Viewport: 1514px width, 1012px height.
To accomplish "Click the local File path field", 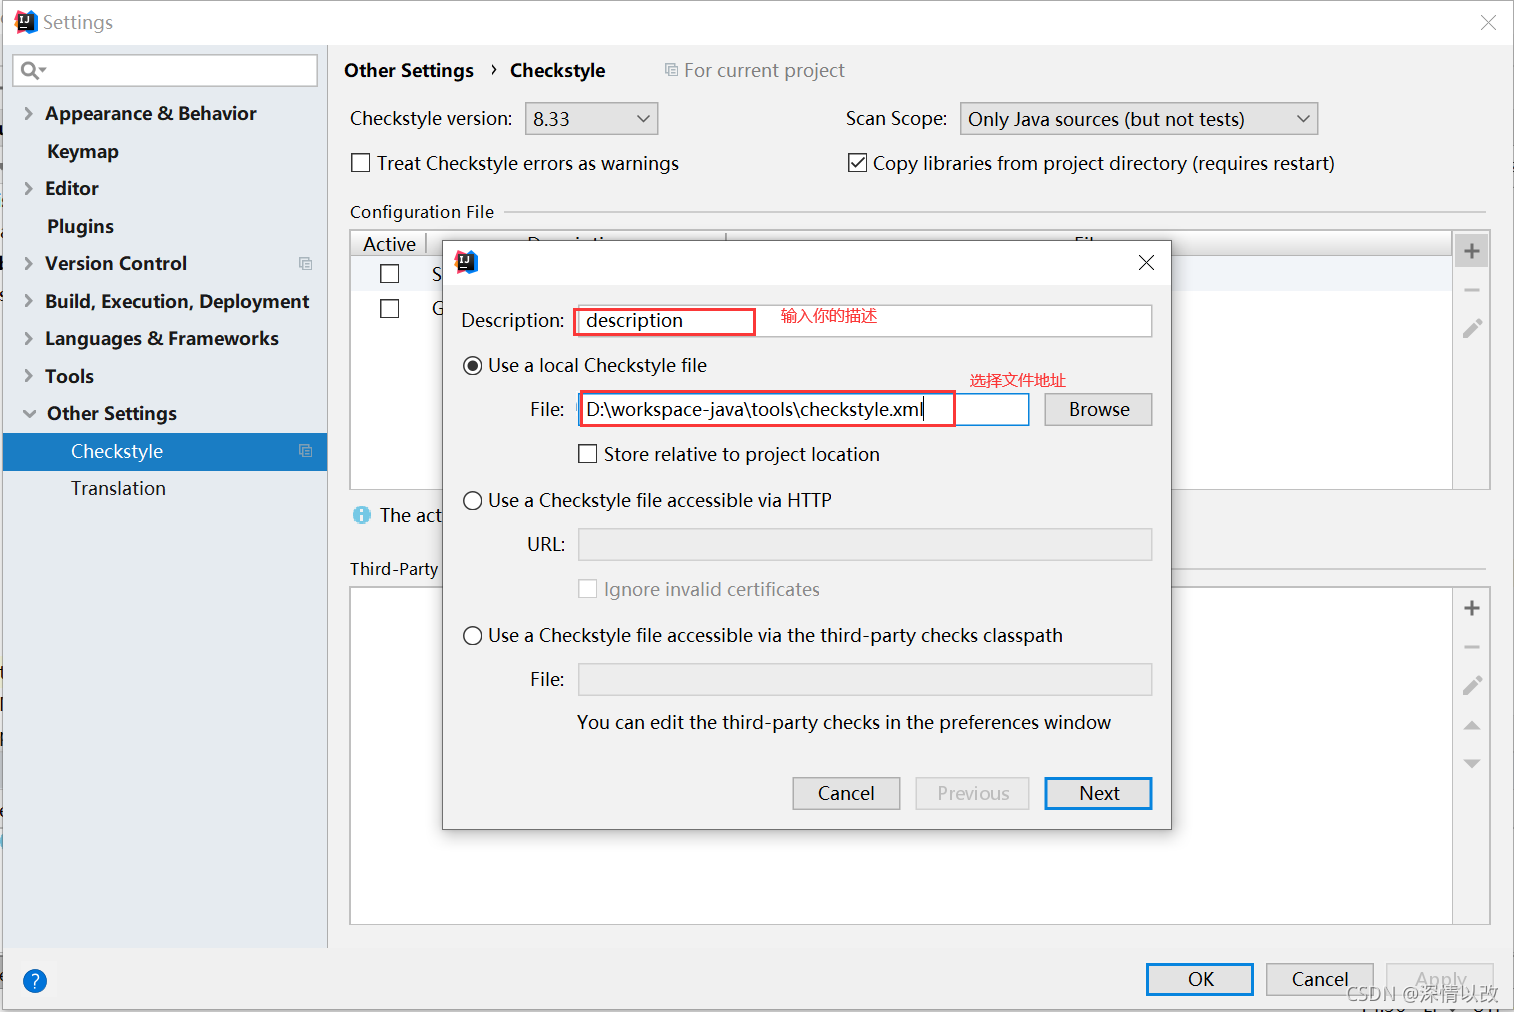I will pos(804,409).
